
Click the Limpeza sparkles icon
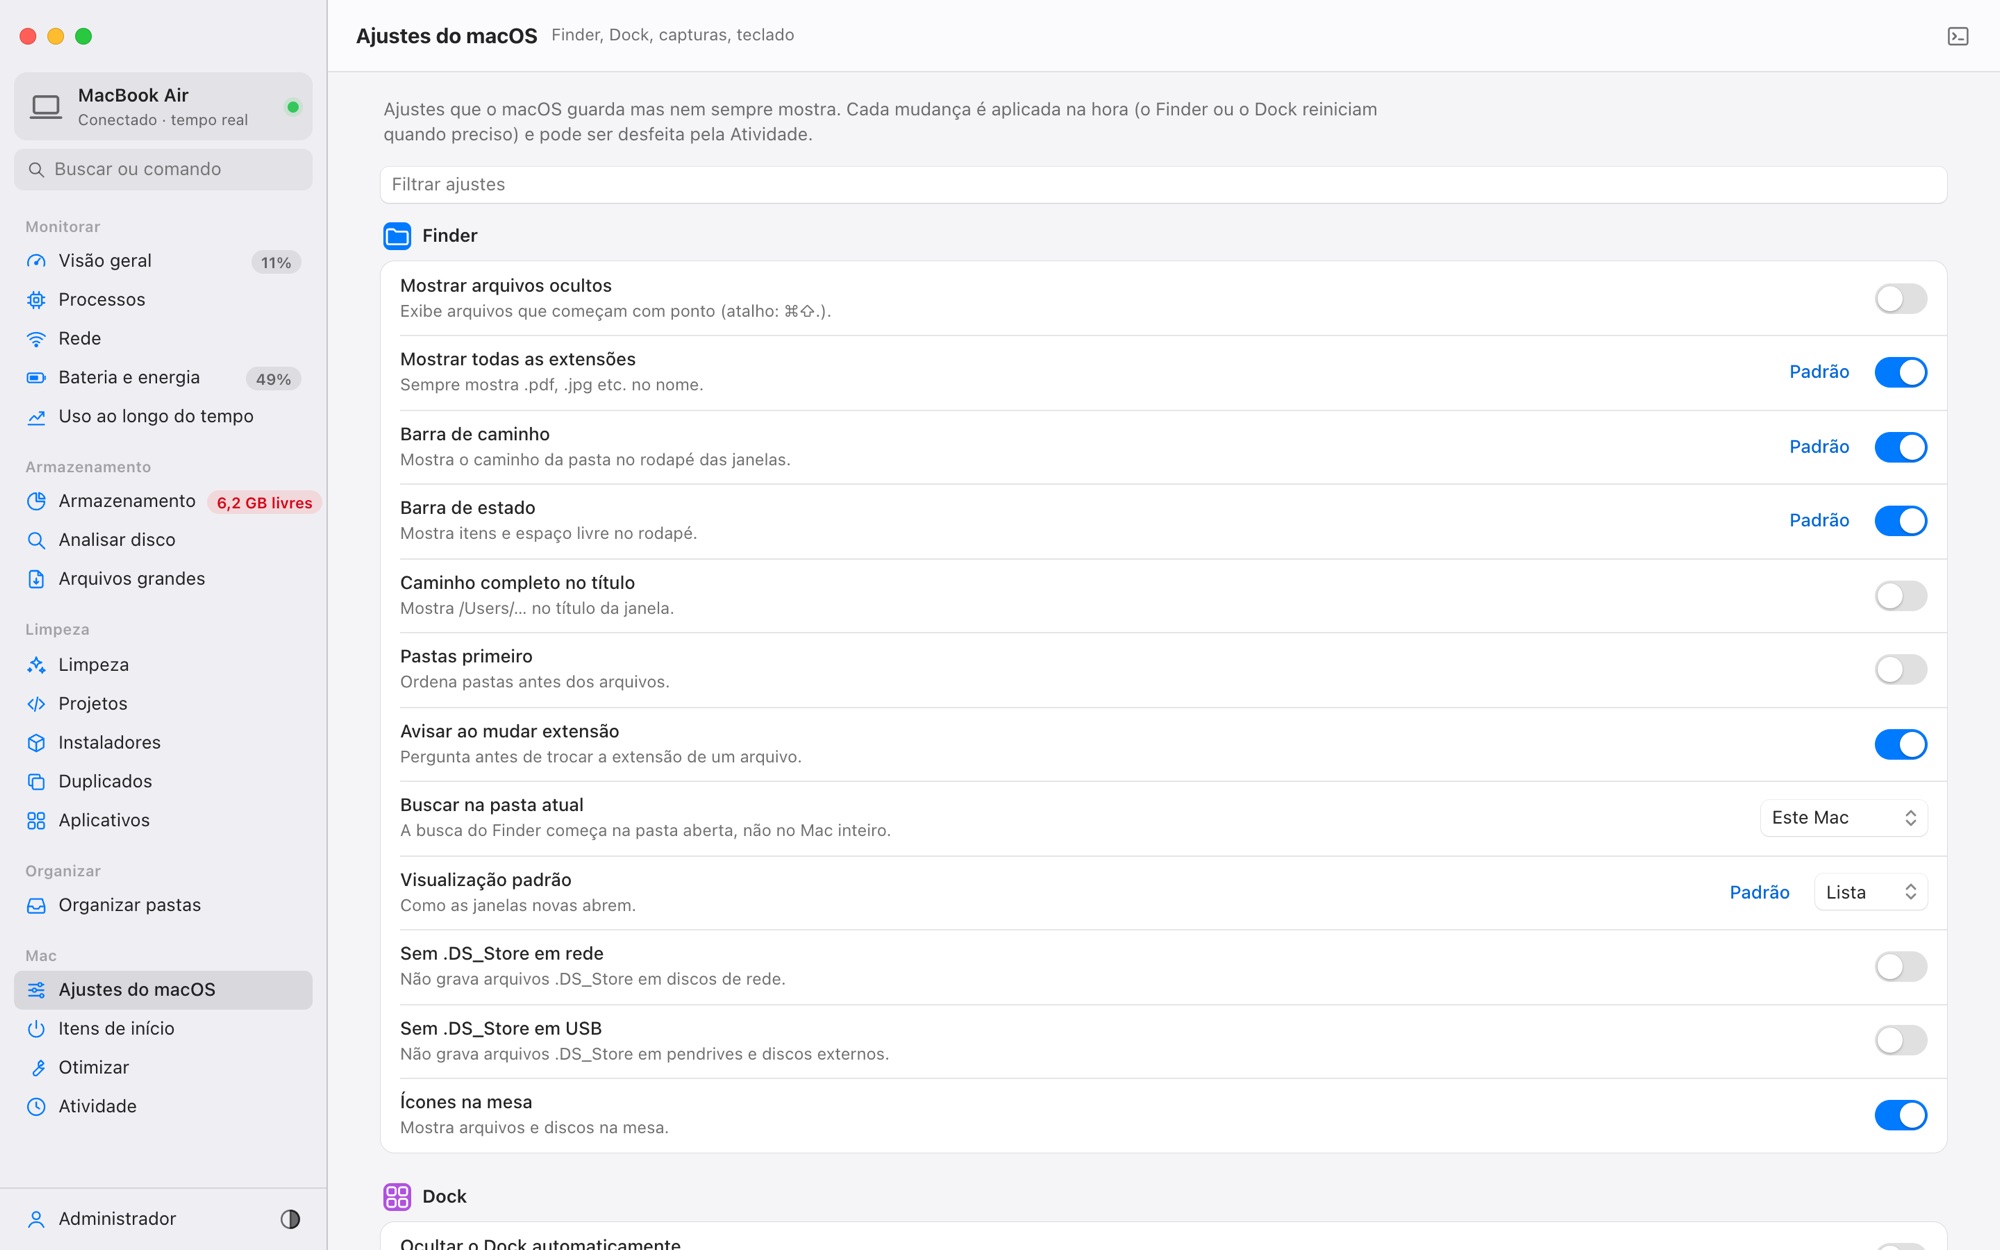[x=36, y=665]
